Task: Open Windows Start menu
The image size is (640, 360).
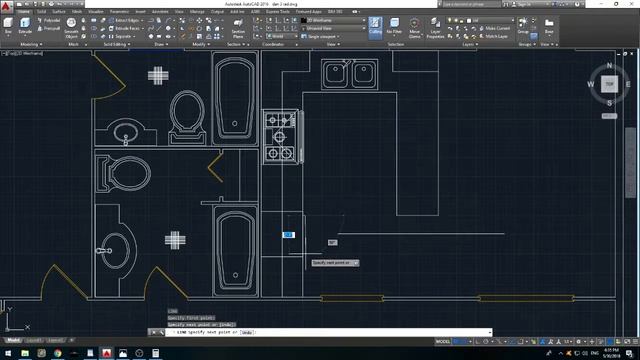Action: pyautogui.click(x=8, y=353)
